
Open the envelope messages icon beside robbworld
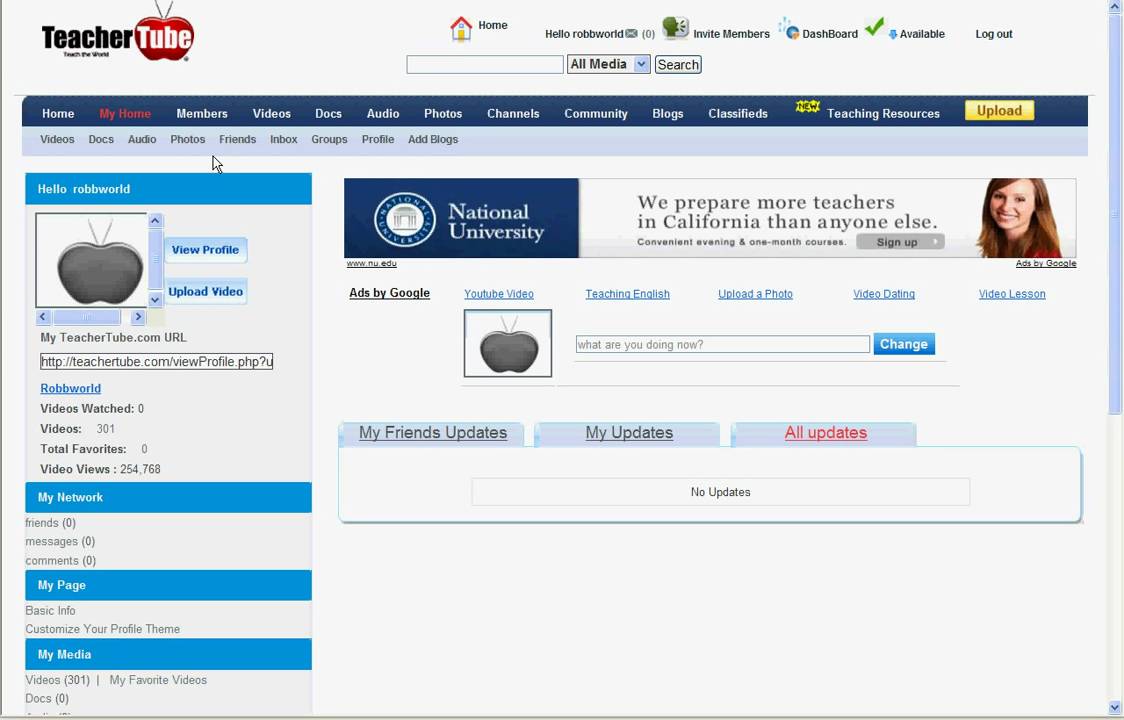632,34
